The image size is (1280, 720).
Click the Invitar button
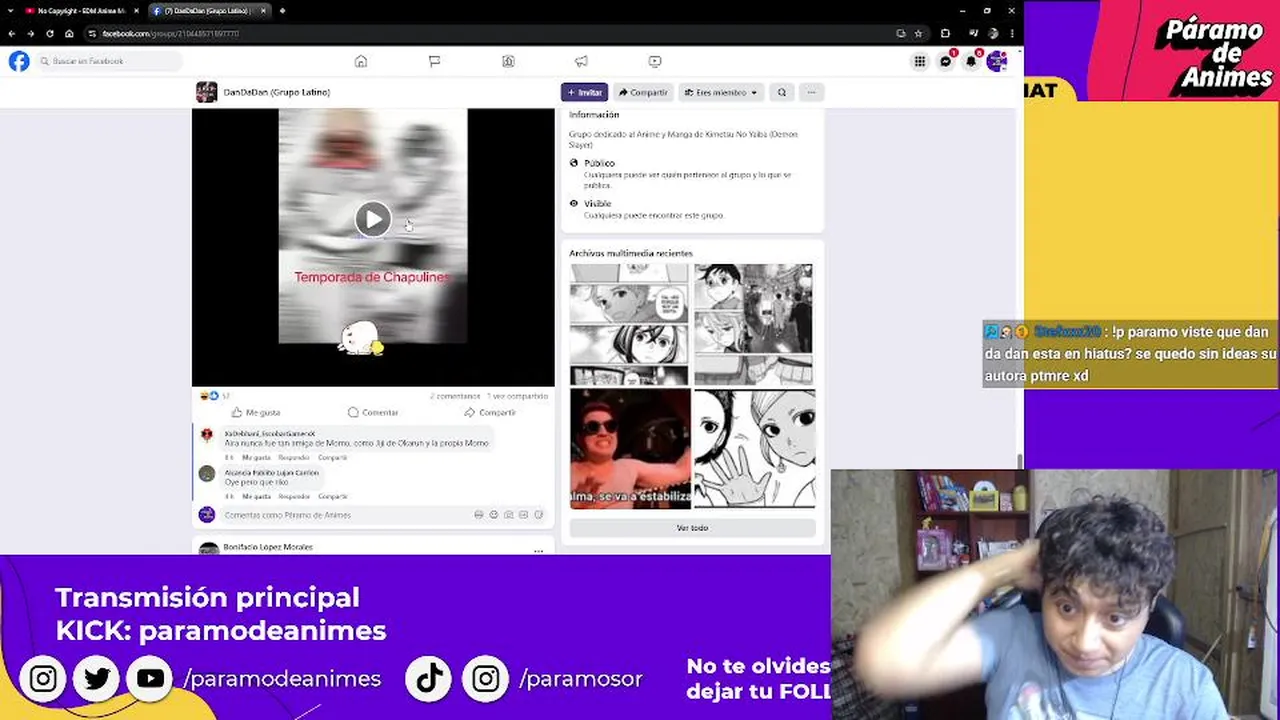tap(584, 92)
